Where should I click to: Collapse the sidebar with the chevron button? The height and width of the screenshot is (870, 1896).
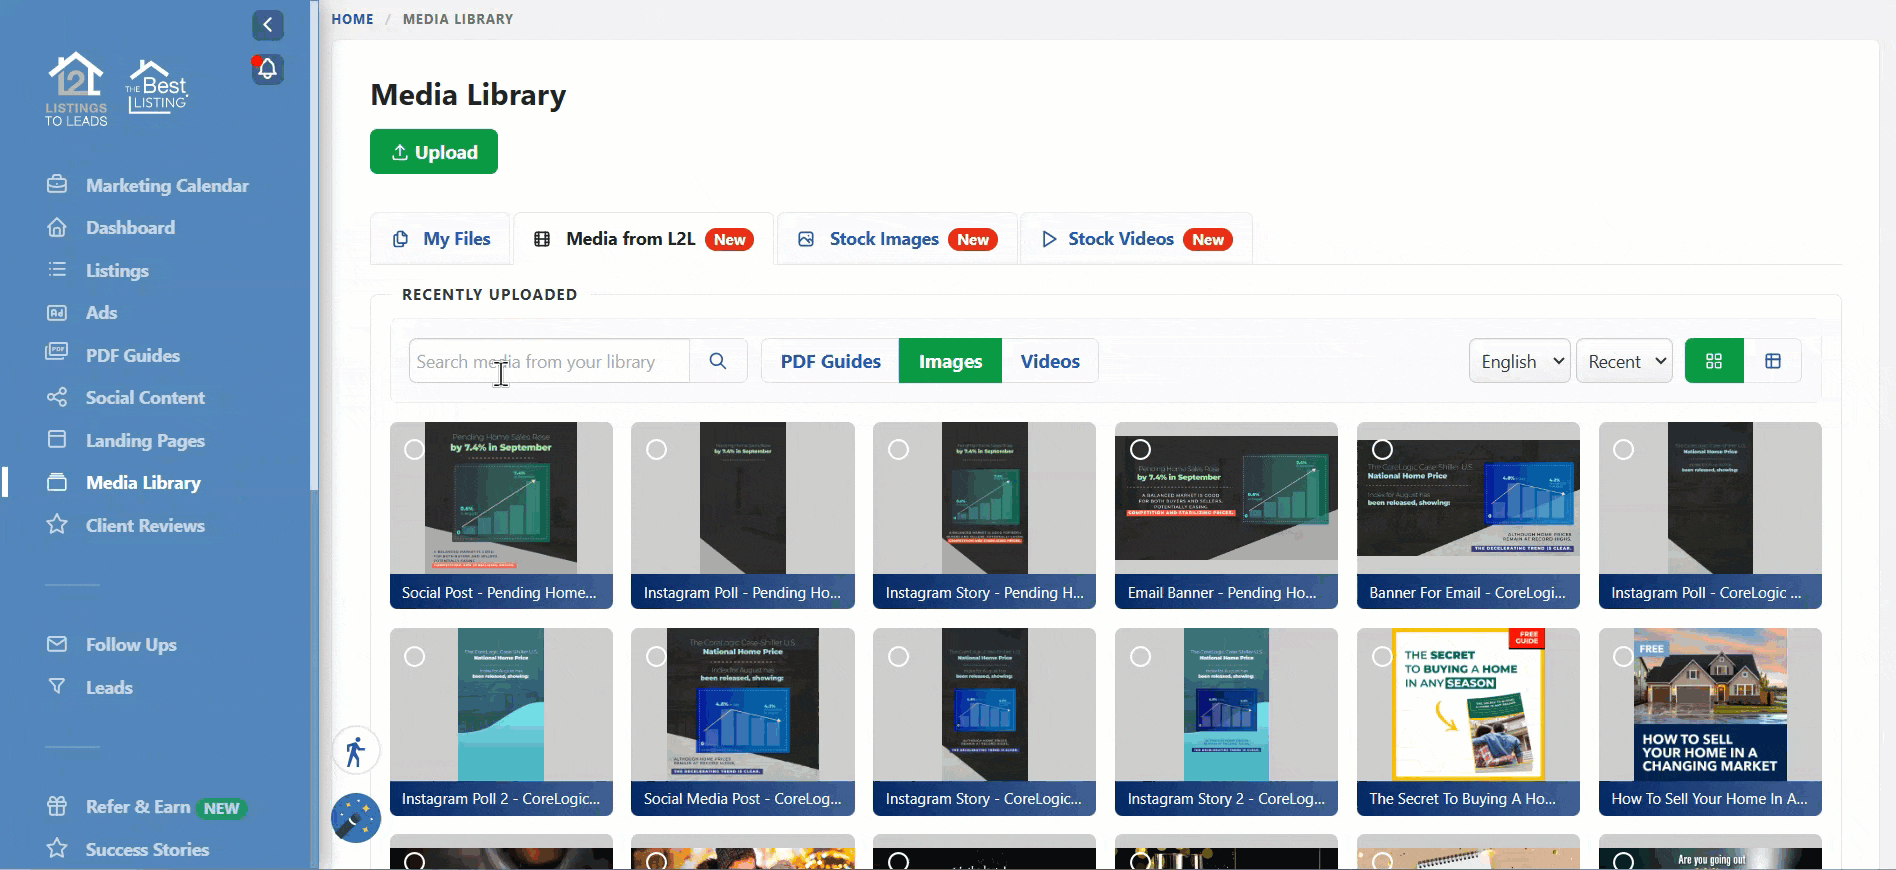[x=268, y=25]
